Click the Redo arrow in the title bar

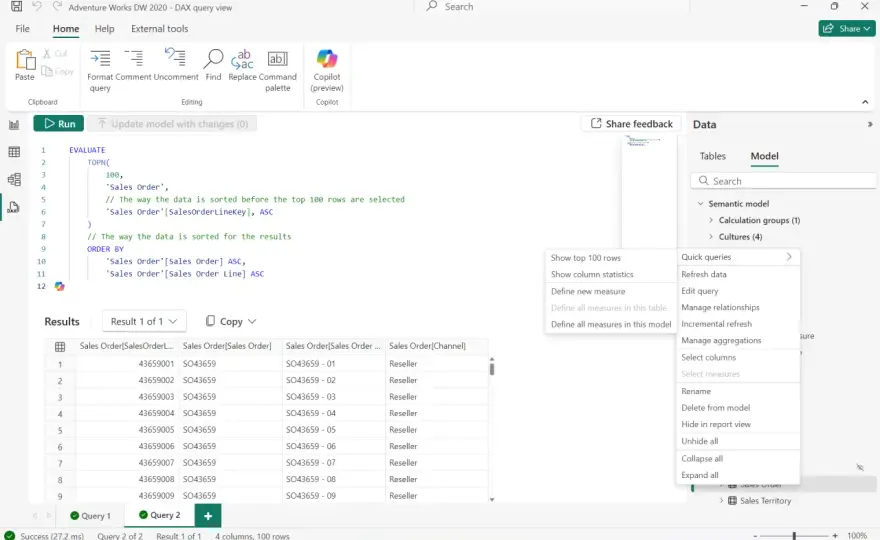click(57, 7)
